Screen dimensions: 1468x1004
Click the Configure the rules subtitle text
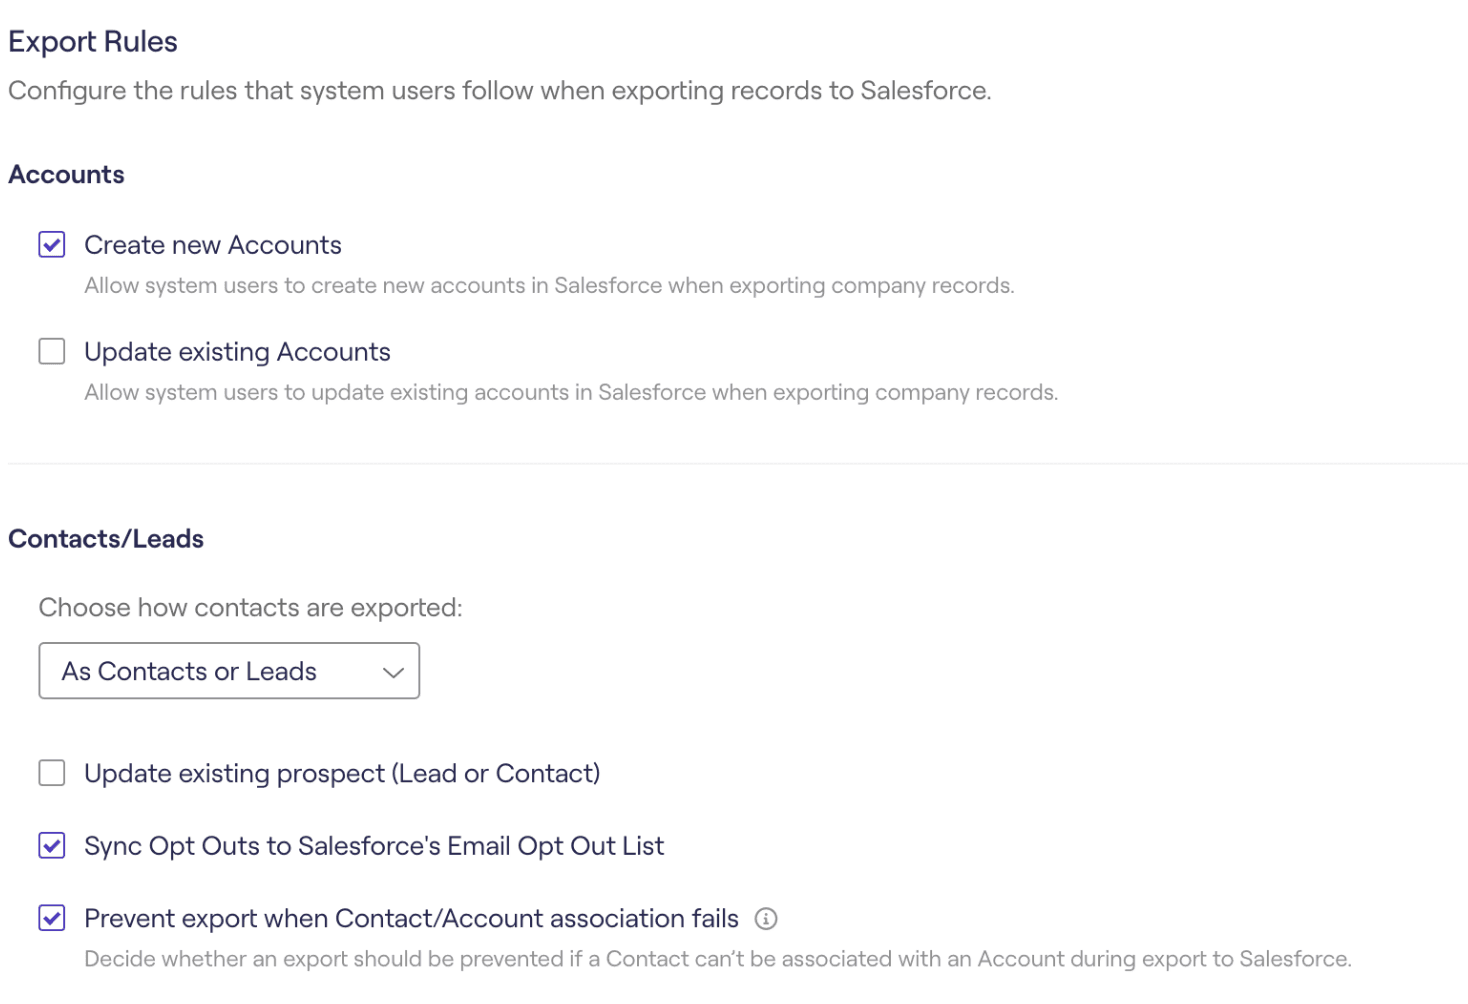pyautogui.click(x=500, y=91)
